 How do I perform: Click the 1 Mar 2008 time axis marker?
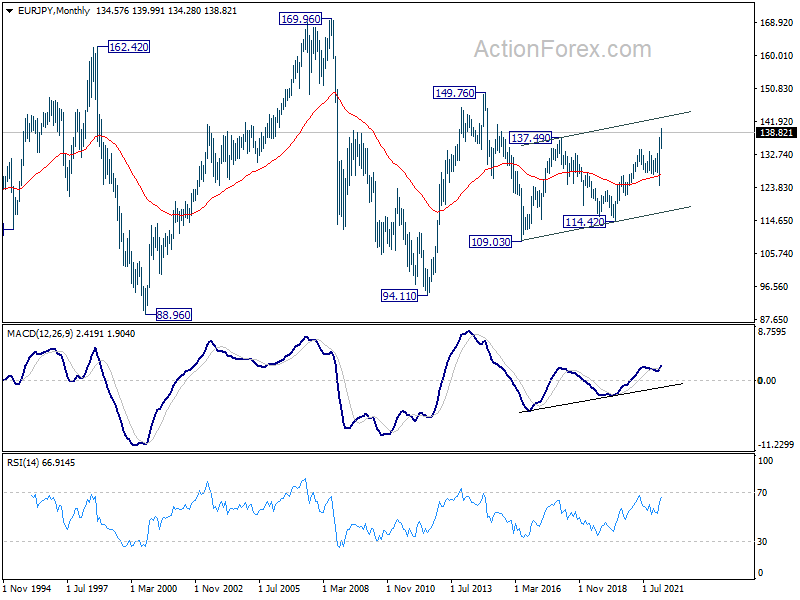[x=345, y=588]
